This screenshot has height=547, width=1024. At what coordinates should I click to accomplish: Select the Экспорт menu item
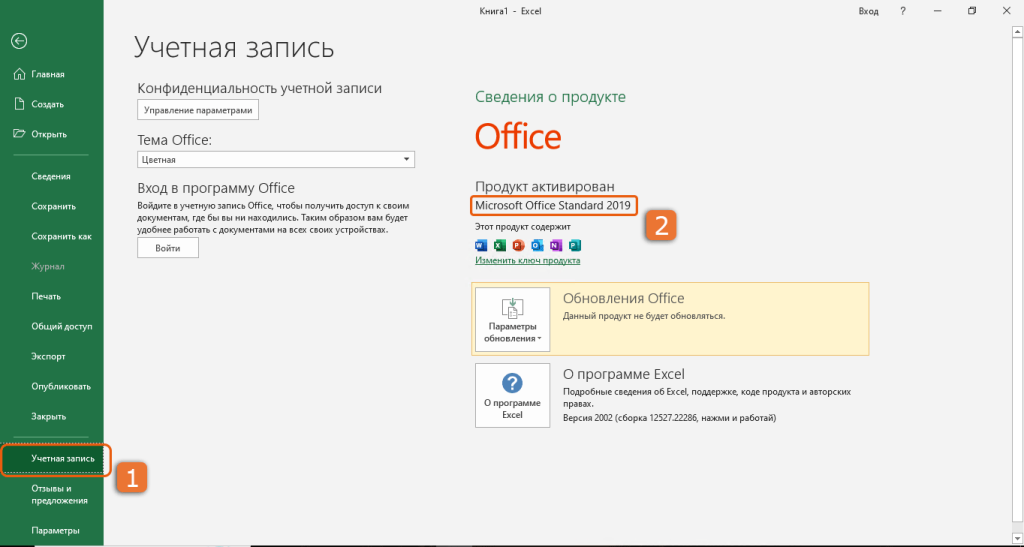point(48,356)
